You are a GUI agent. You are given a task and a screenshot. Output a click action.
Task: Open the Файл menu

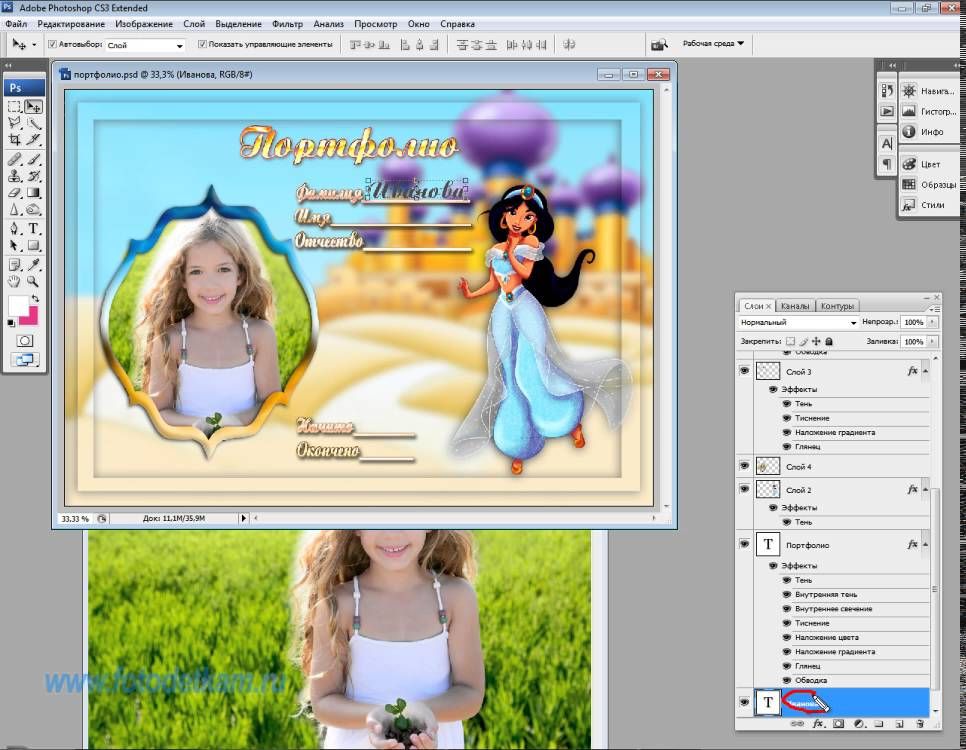16,24
